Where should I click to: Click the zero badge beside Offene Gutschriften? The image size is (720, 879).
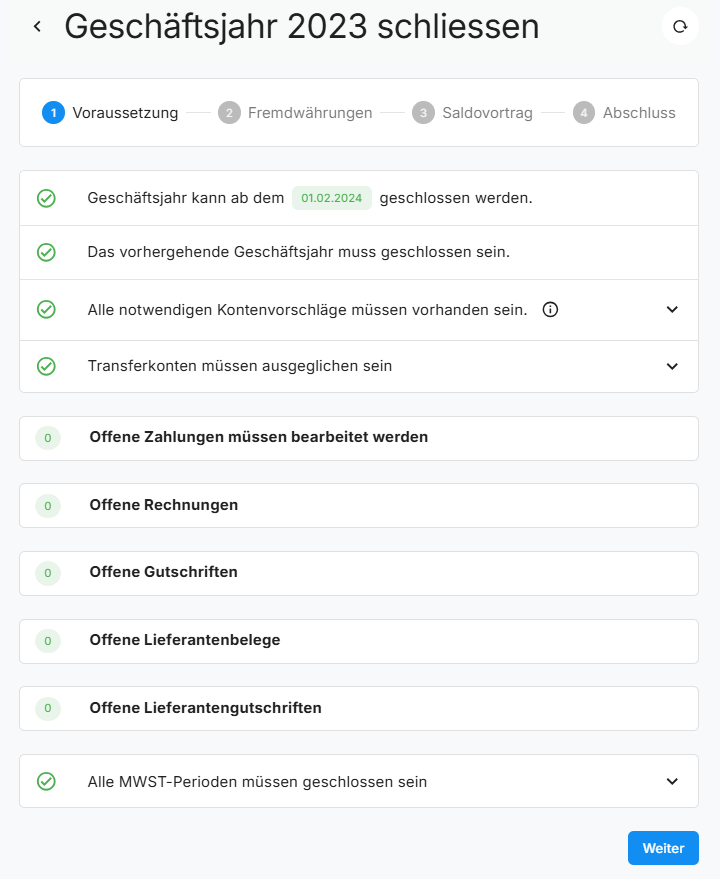[47, 573]
